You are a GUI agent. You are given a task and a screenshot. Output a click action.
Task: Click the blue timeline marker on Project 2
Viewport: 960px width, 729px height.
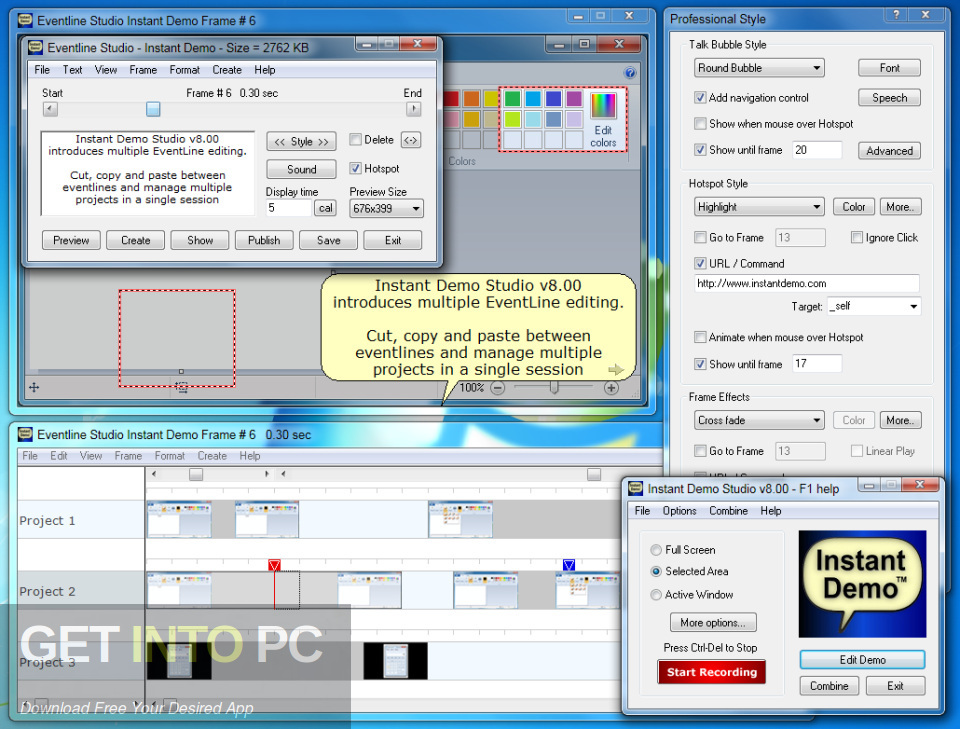(x=569, y=565)
